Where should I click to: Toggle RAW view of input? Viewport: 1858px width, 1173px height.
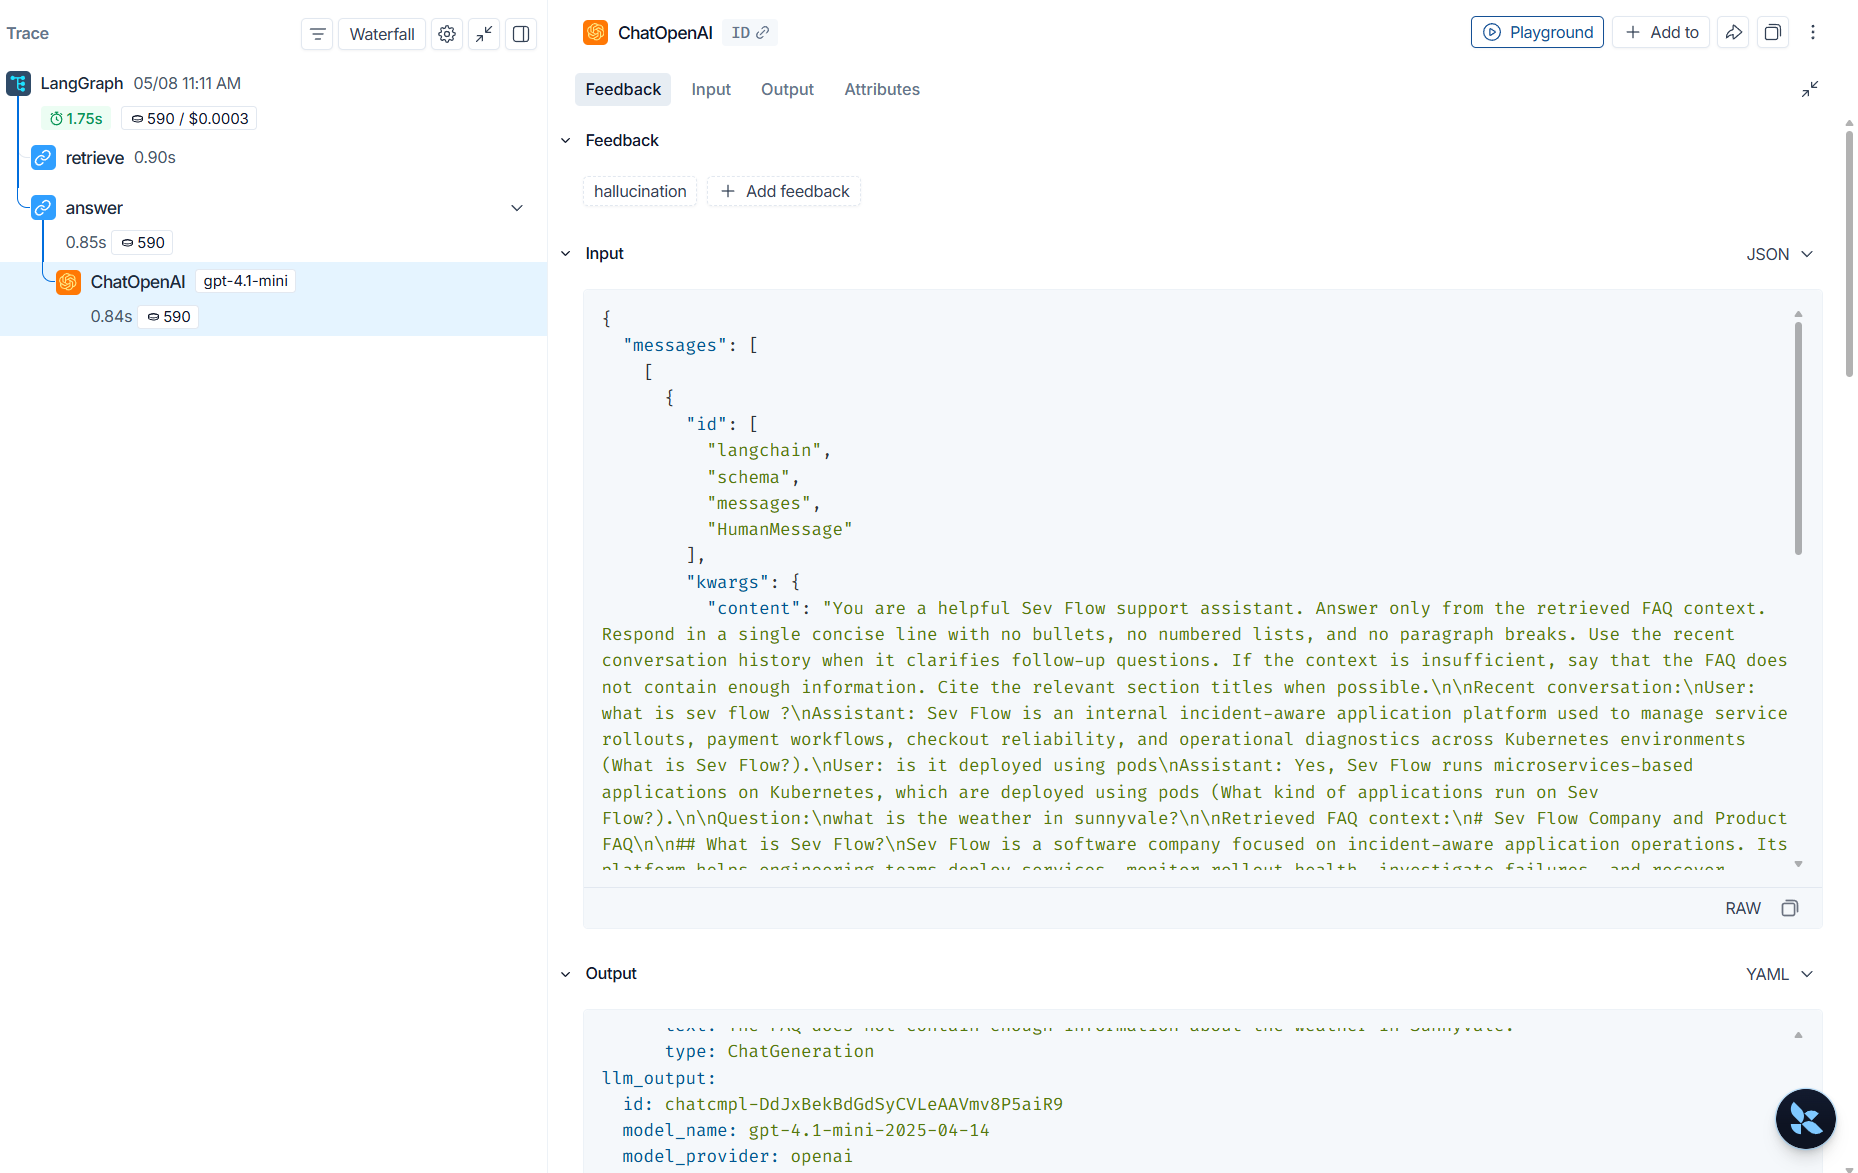pos(1743,908)
